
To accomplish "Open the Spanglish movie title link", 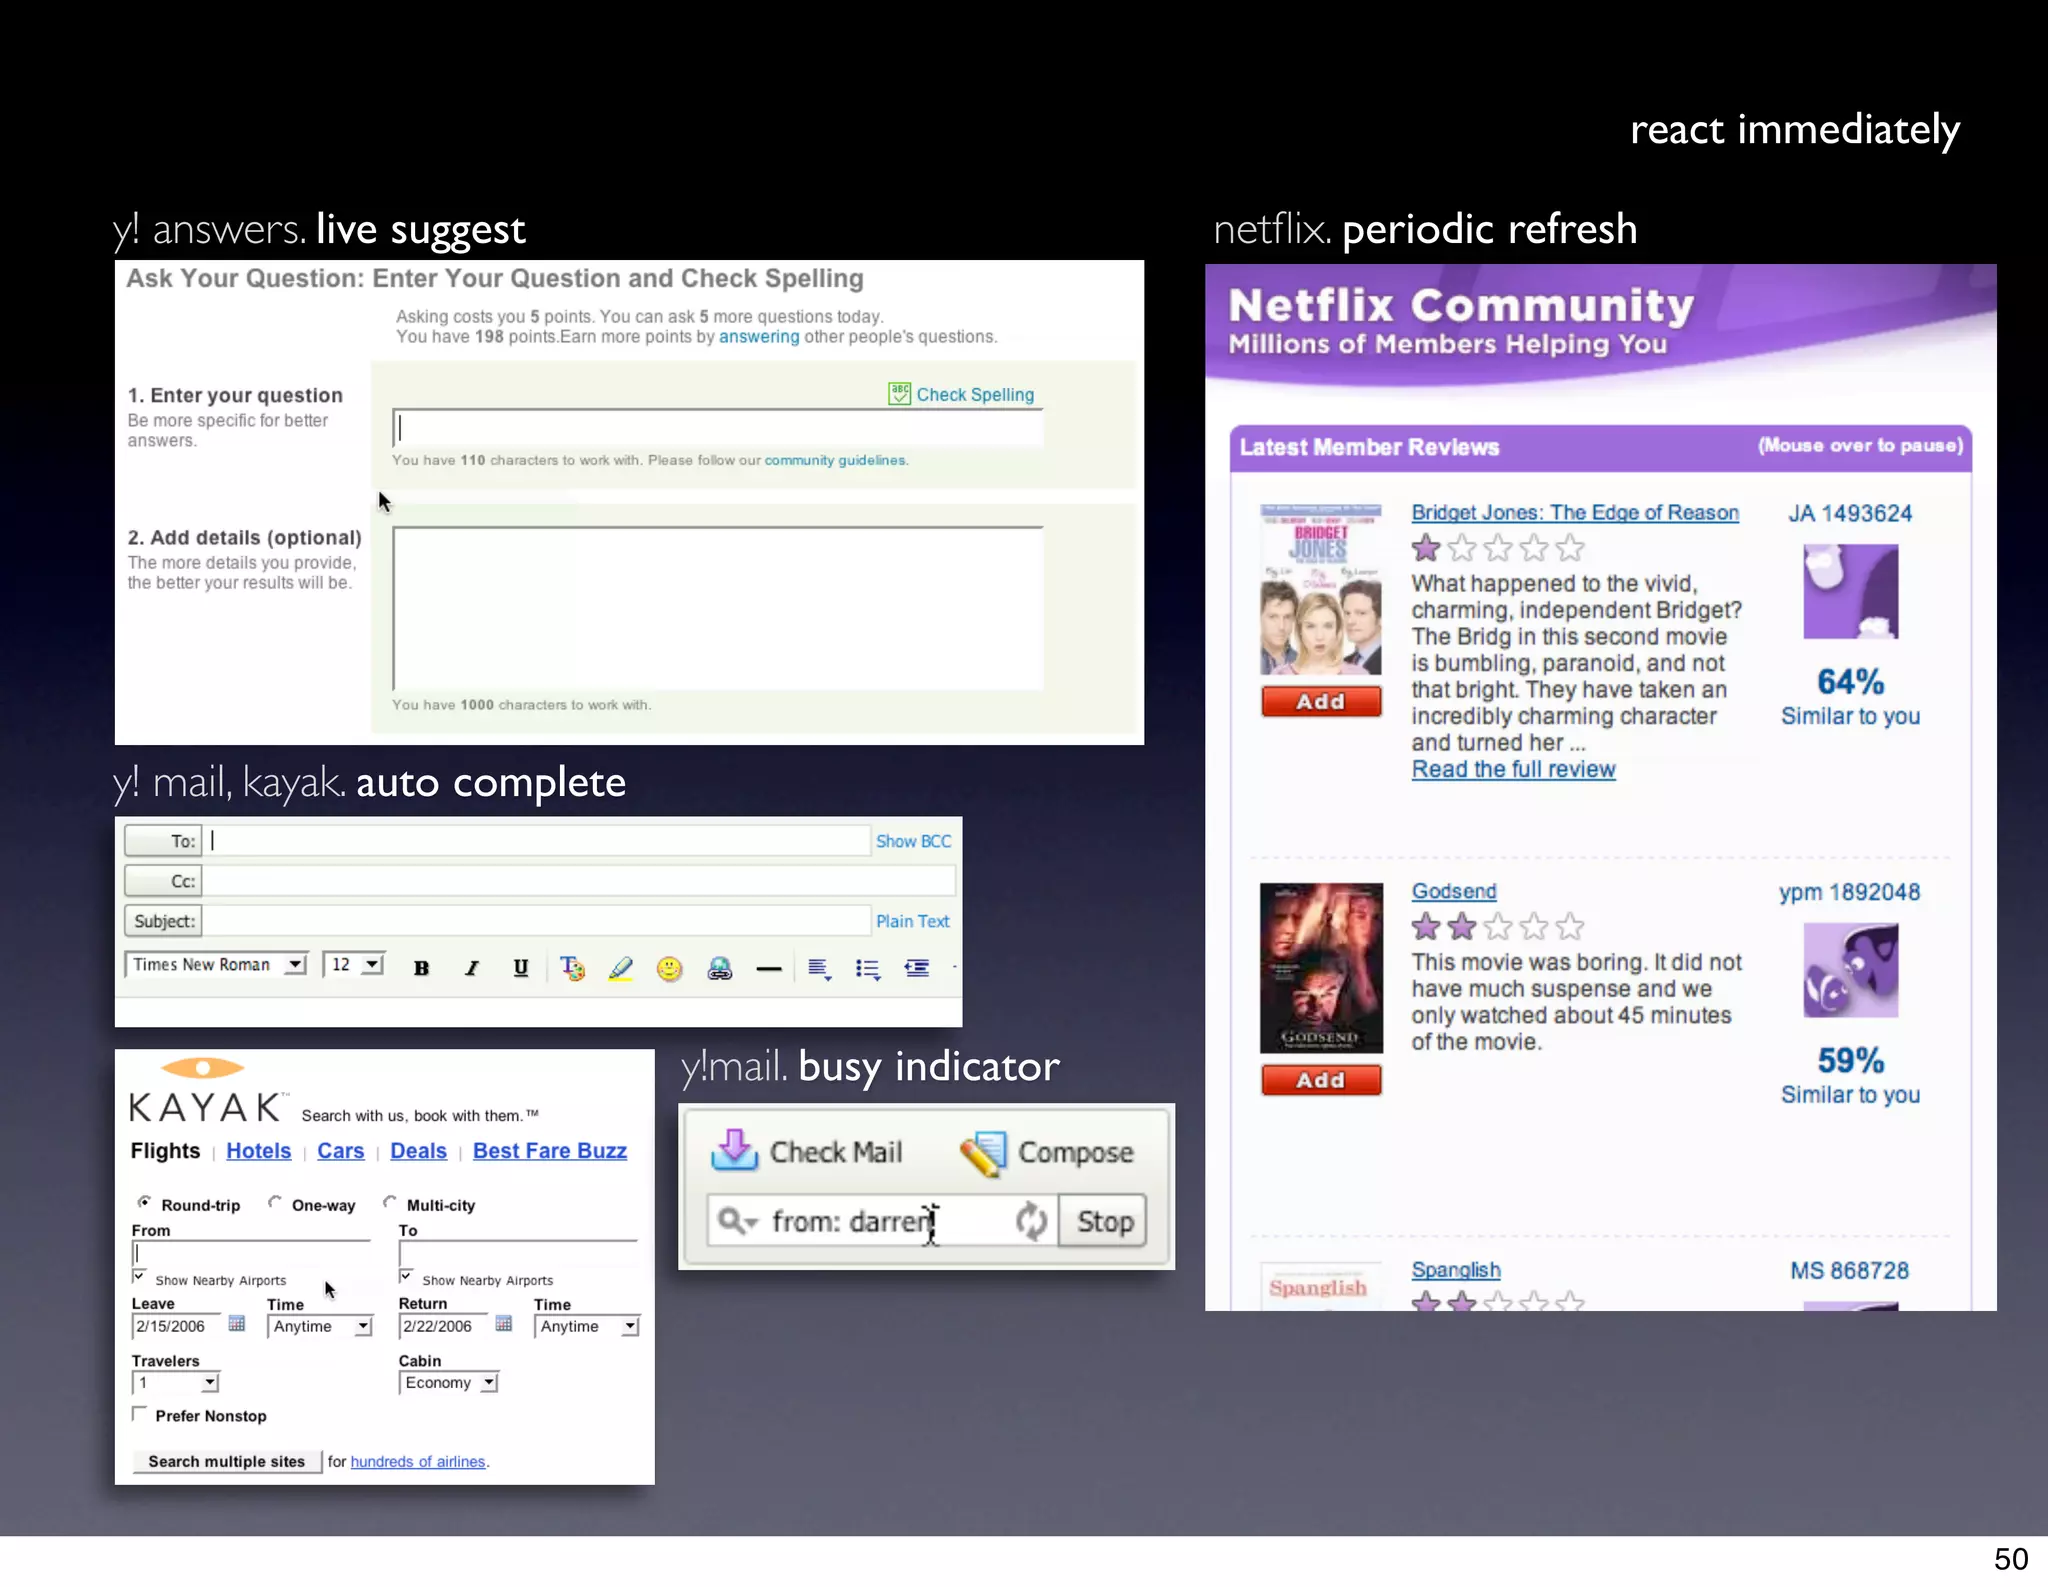I will [x=1456, y=1269].
